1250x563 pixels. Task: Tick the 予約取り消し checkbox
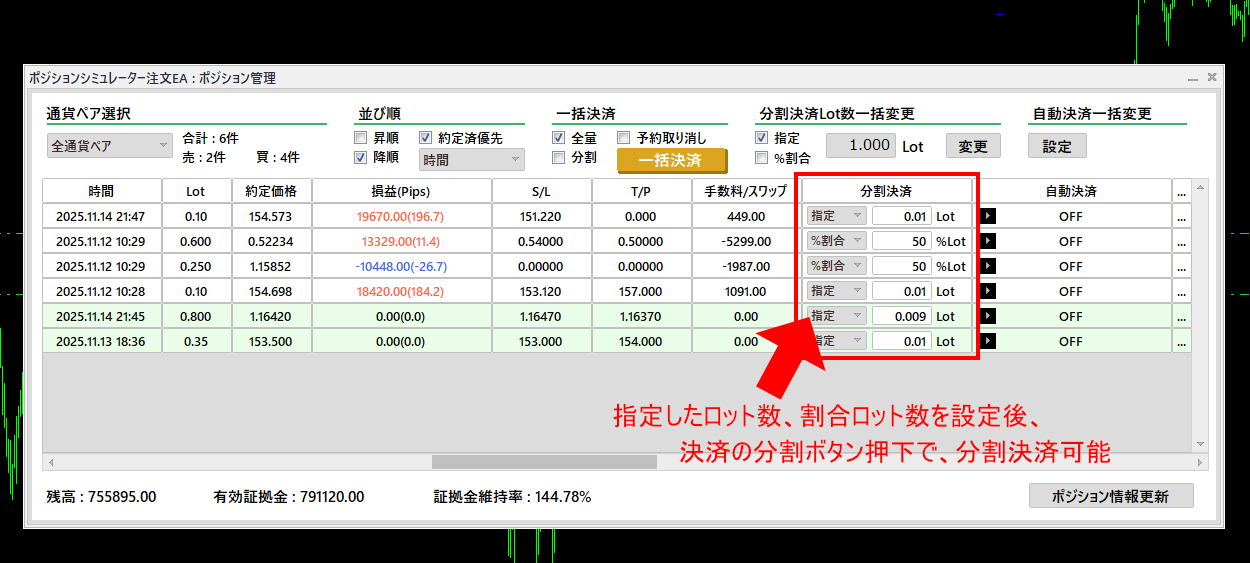624,138
